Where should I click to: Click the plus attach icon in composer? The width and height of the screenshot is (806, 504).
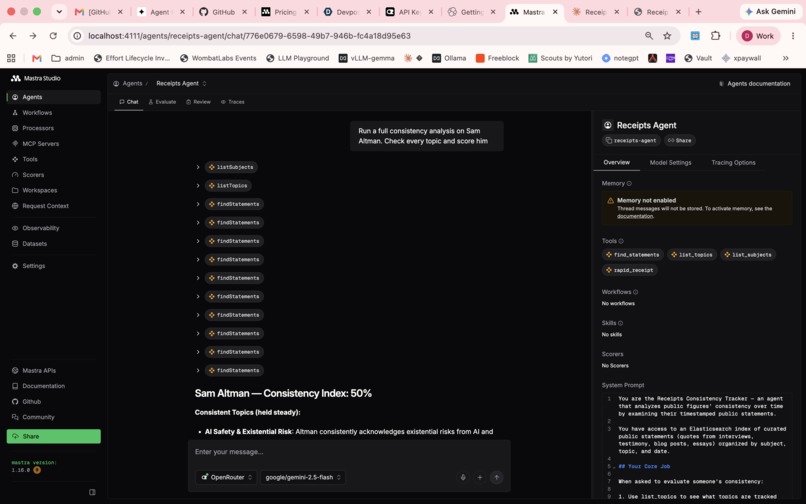(480, 477)
